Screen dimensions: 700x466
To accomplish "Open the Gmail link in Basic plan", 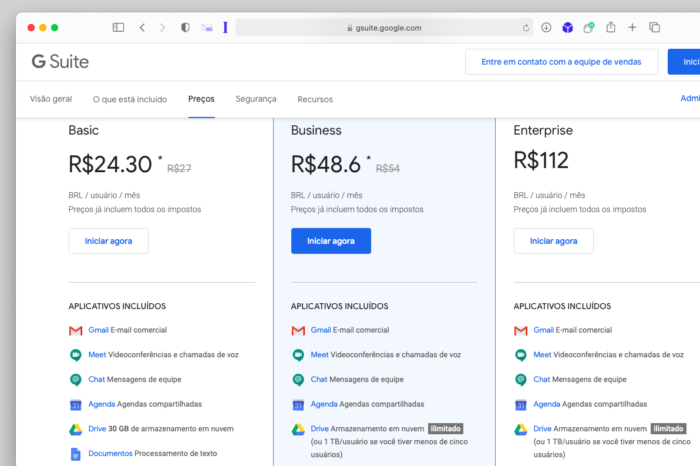I will (98, 330).
